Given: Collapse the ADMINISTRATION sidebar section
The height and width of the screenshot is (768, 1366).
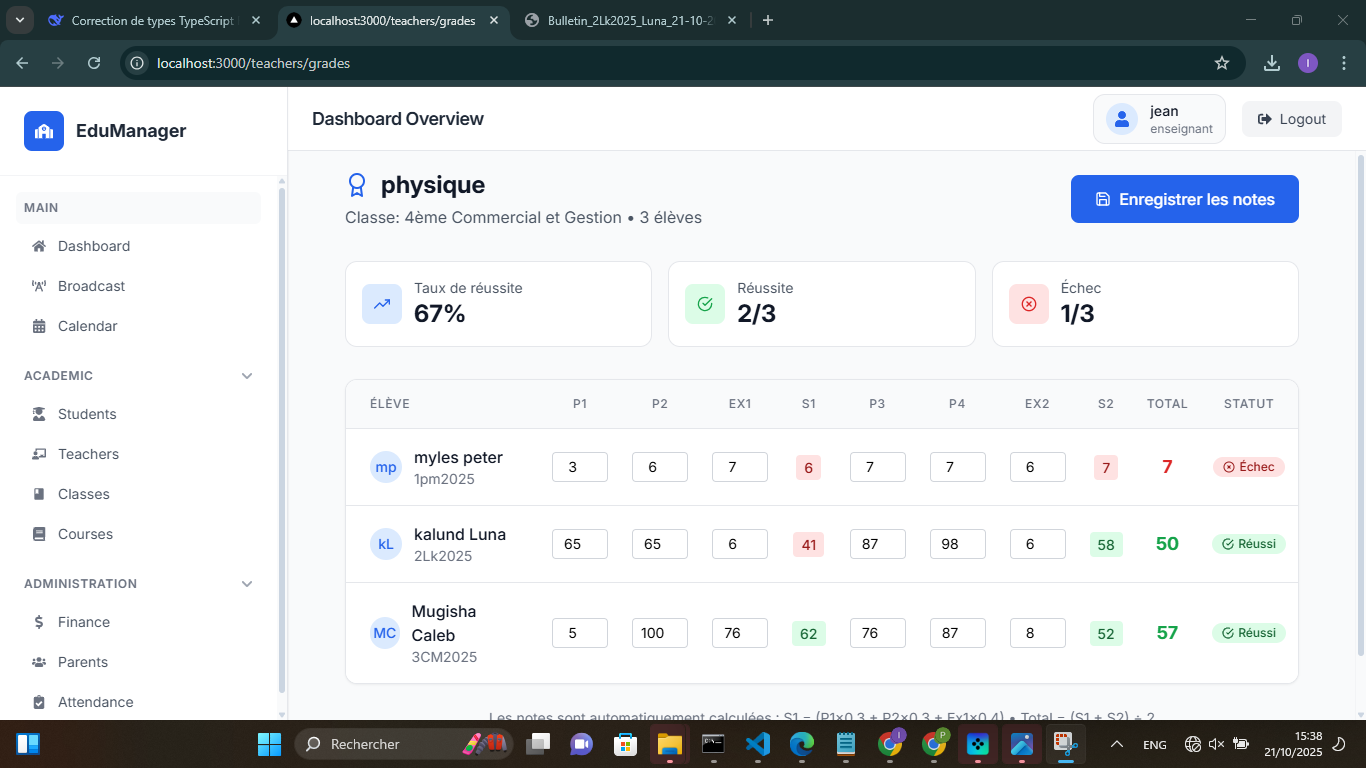Looking at the screenshot, I should pos(247,584).
